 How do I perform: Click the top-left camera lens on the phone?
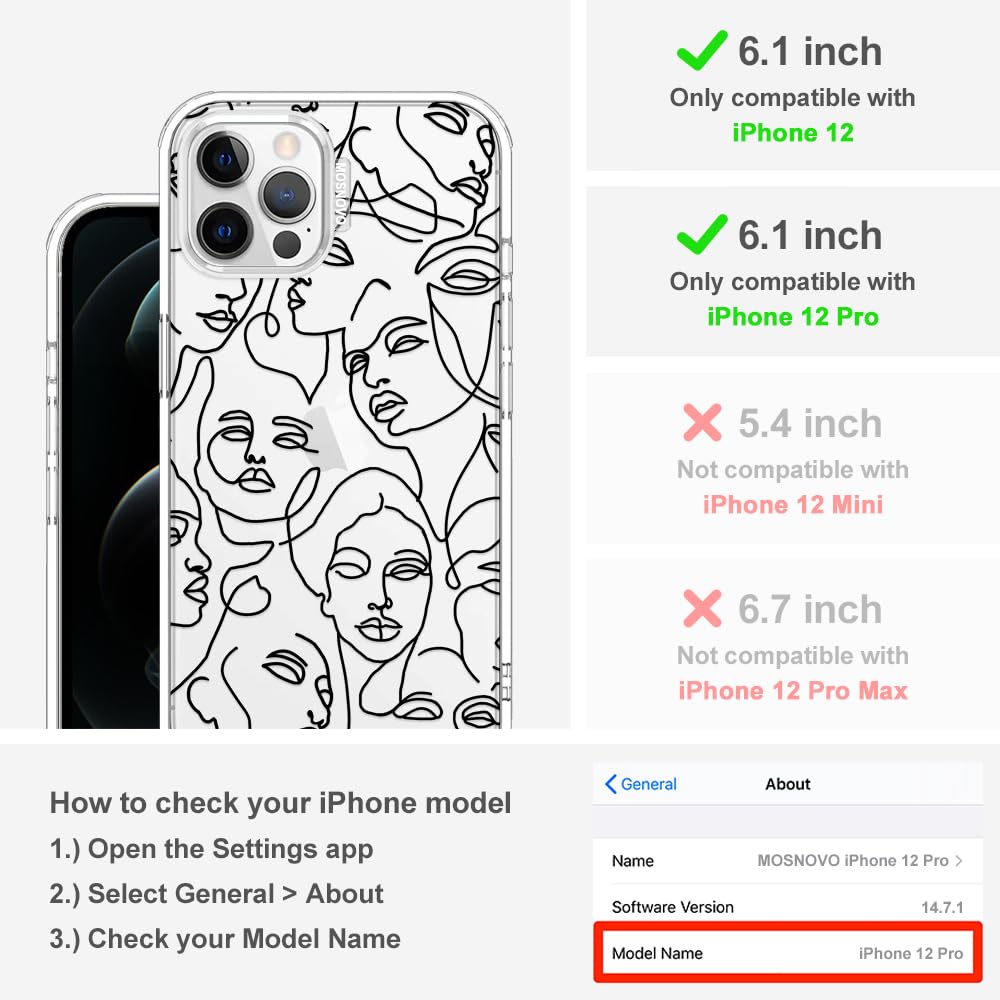tap(224, 159)
